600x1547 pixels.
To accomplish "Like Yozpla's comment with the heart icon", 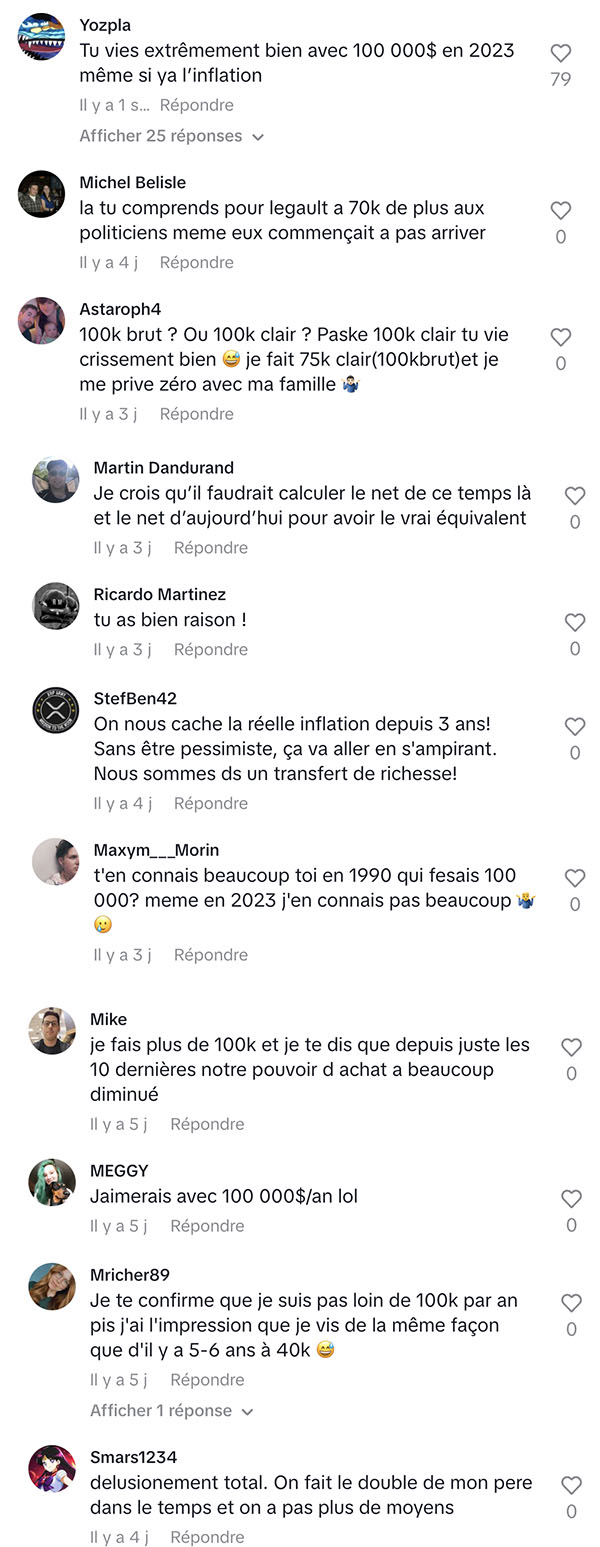I will point(561,54).
